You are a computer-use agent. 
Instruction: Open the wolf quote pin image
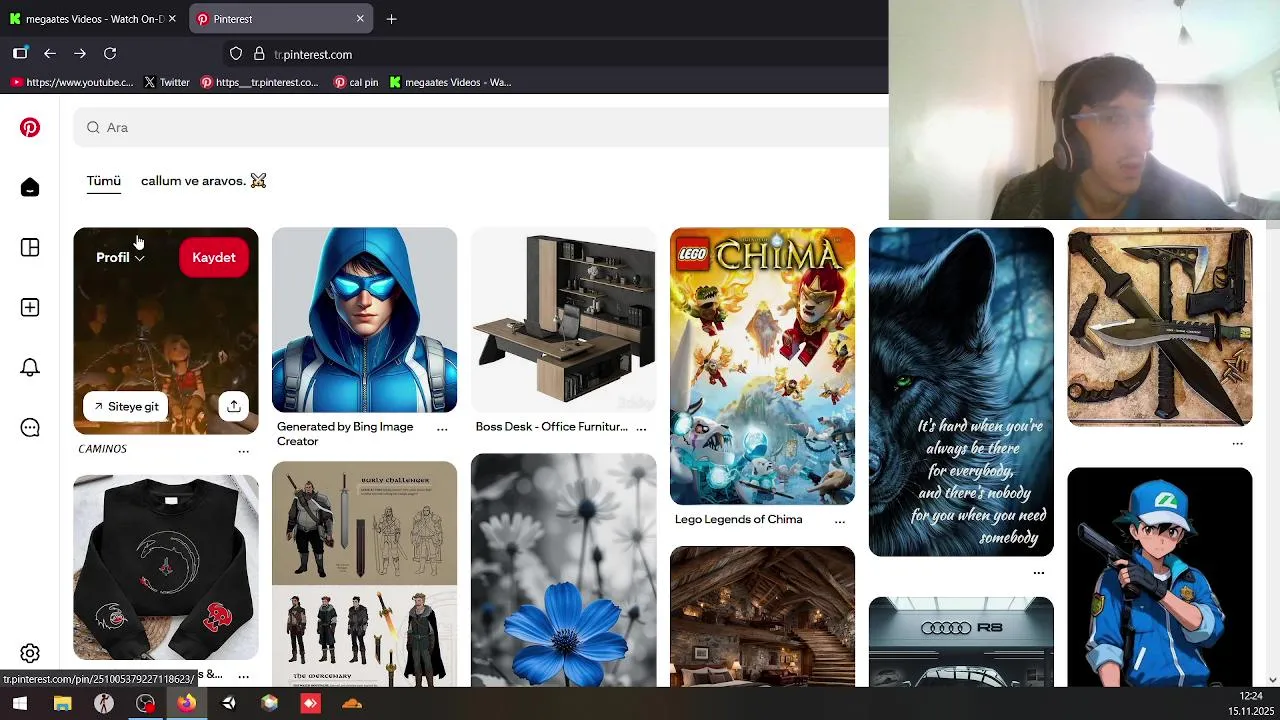pyautogui.click(x=961, y=392)
